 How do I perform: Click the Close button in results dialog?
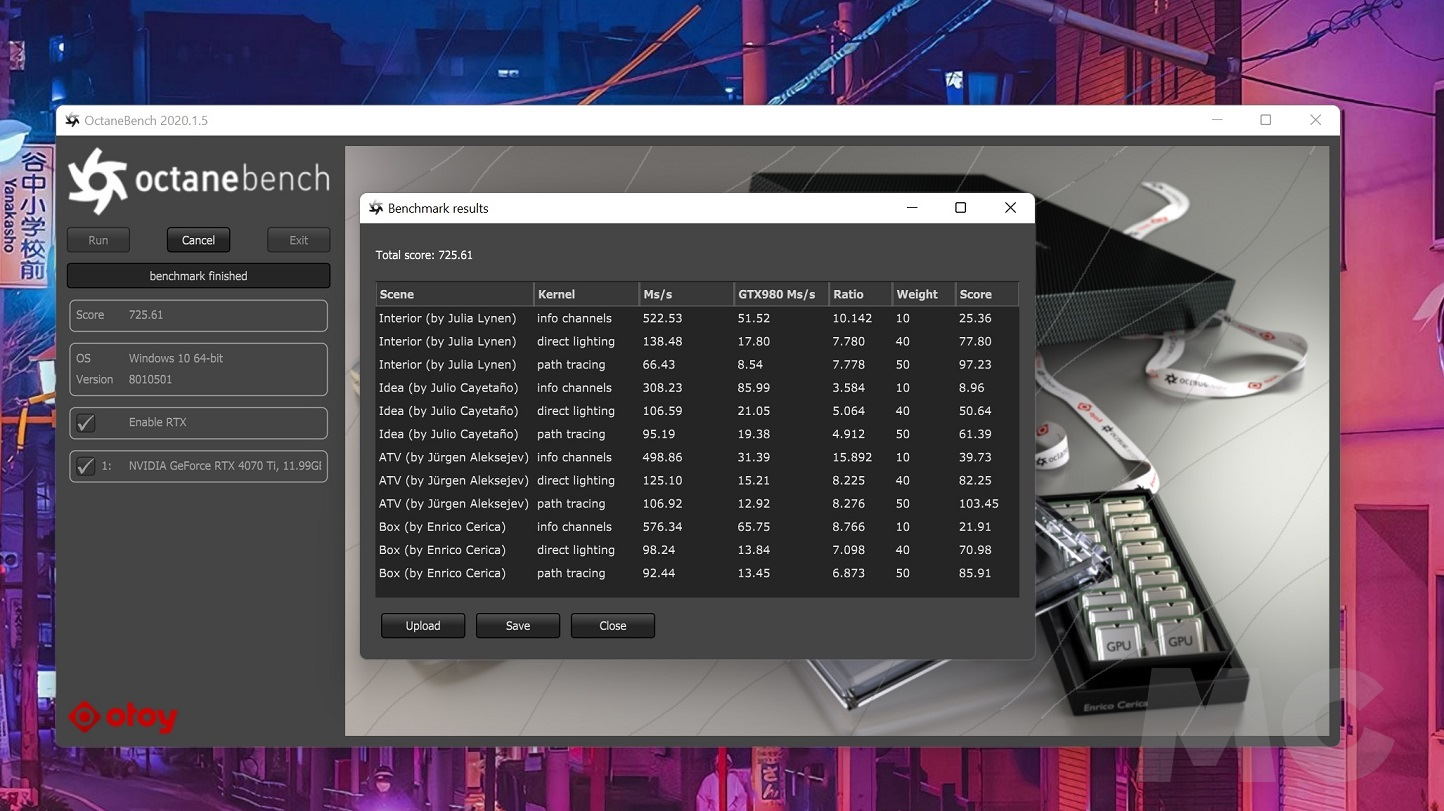613,626
